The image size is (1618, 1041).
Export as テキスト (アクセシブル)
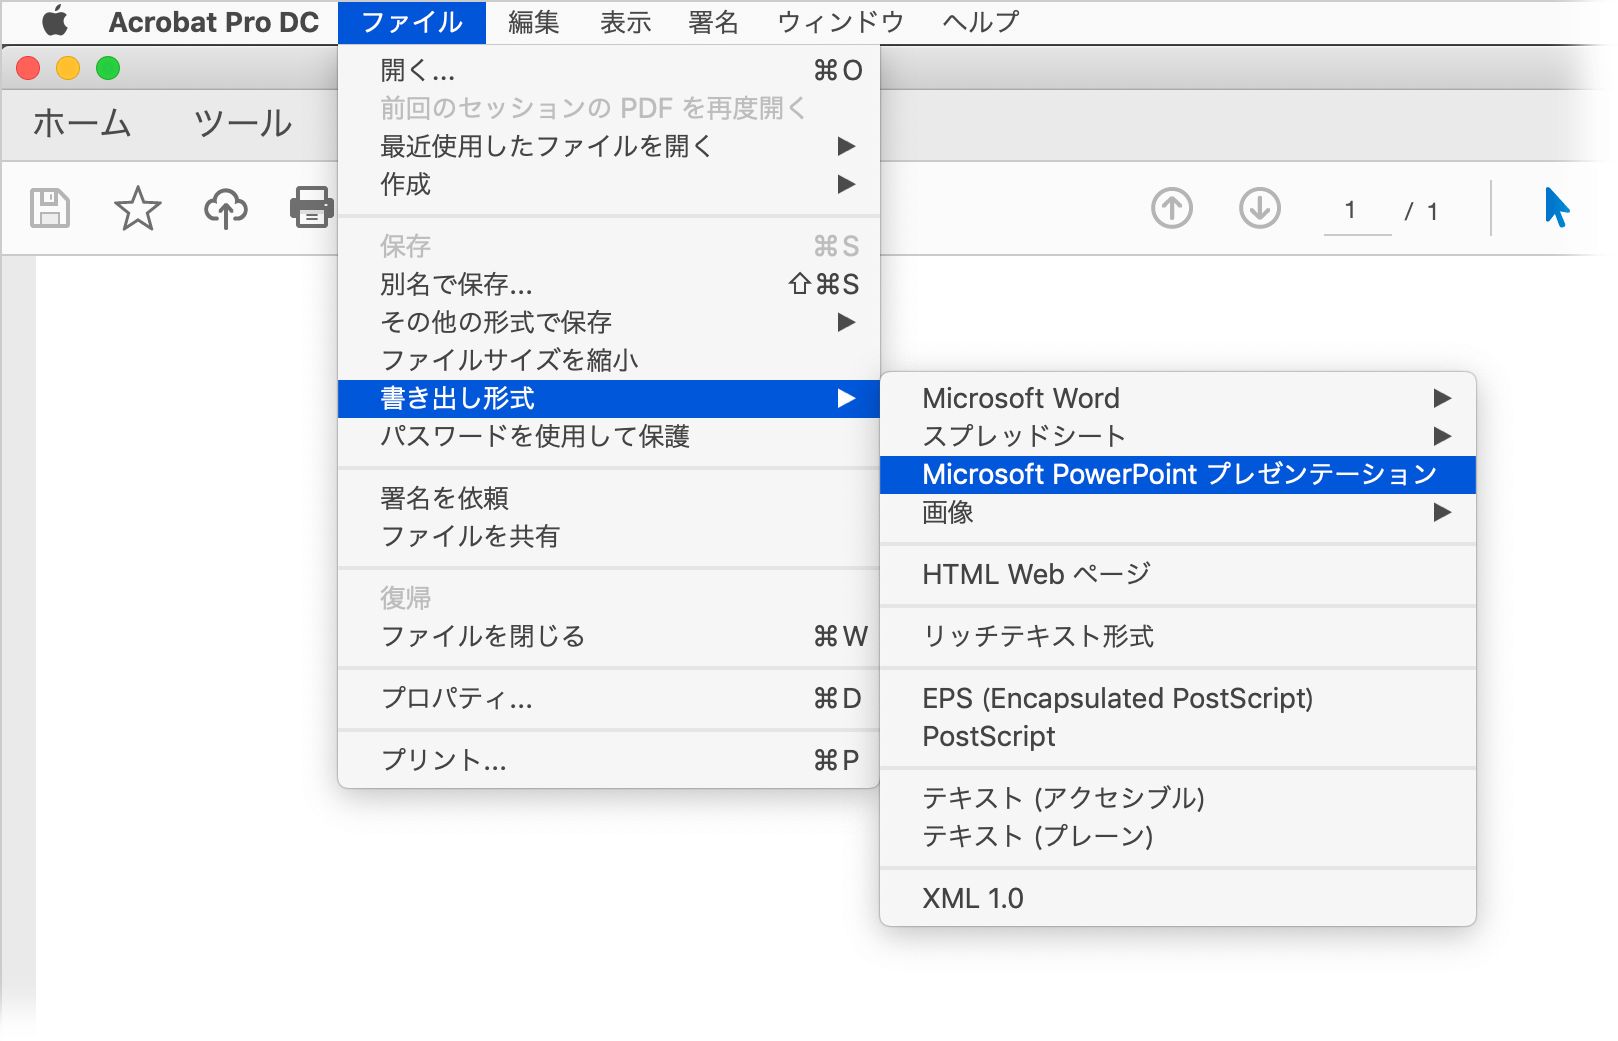[1178, 798]
